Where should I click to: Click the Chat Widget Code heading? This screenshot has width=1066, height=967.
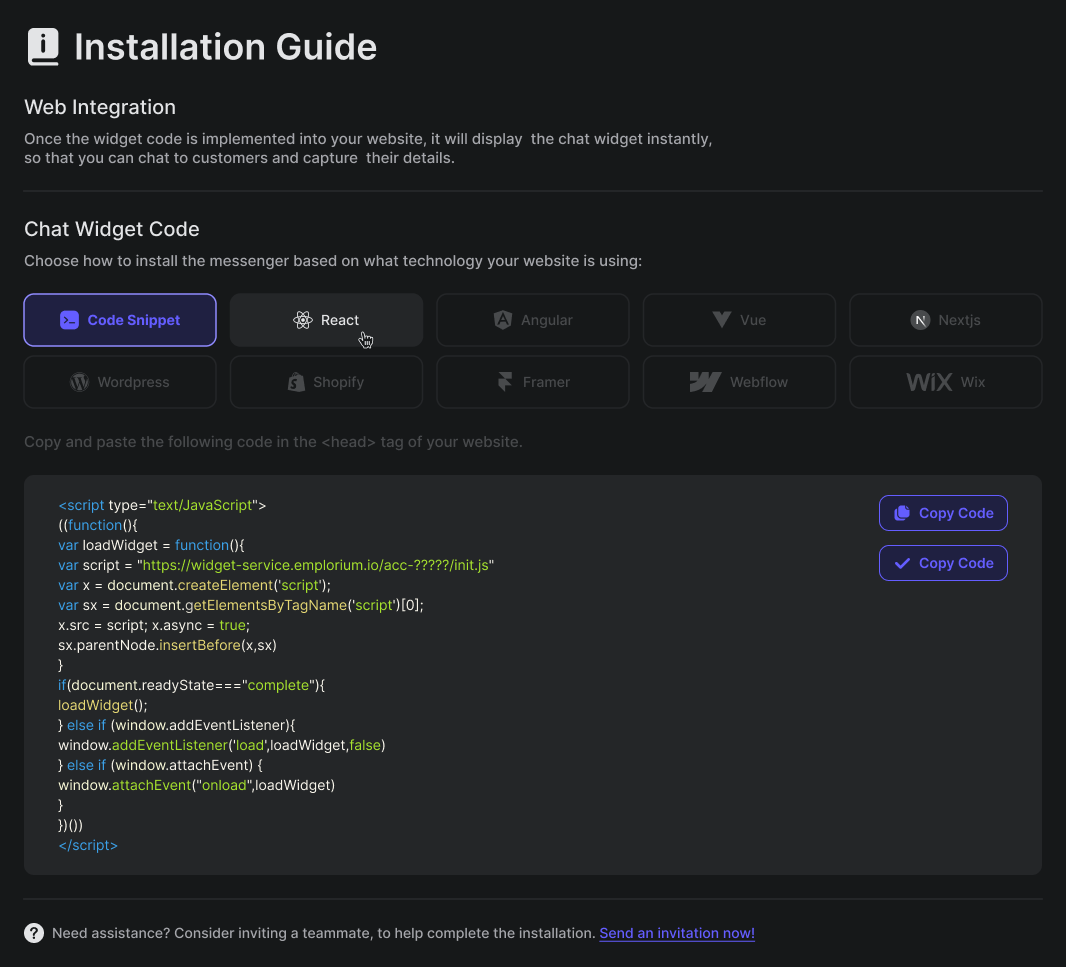111,229
